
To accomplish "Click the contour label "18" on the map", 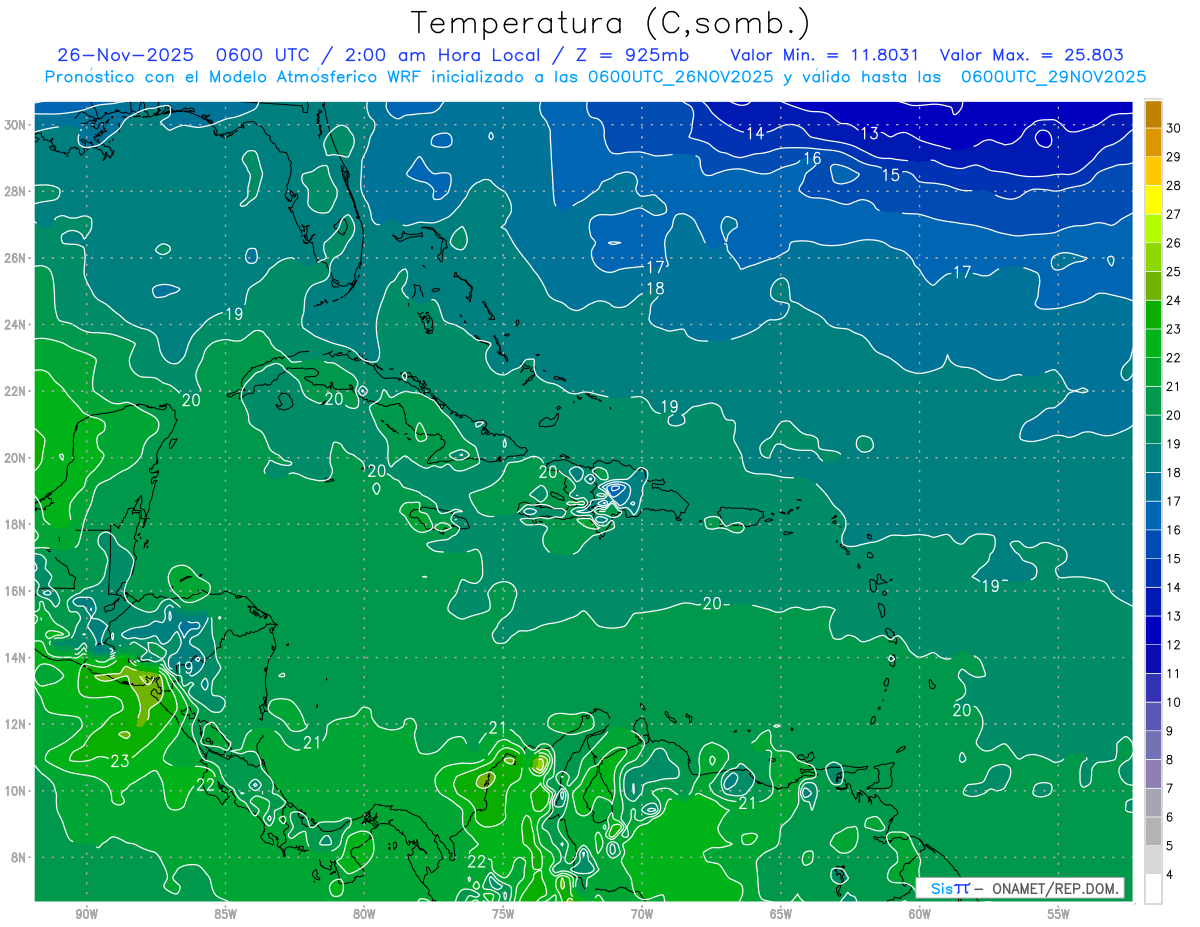I will coord(655,288).
